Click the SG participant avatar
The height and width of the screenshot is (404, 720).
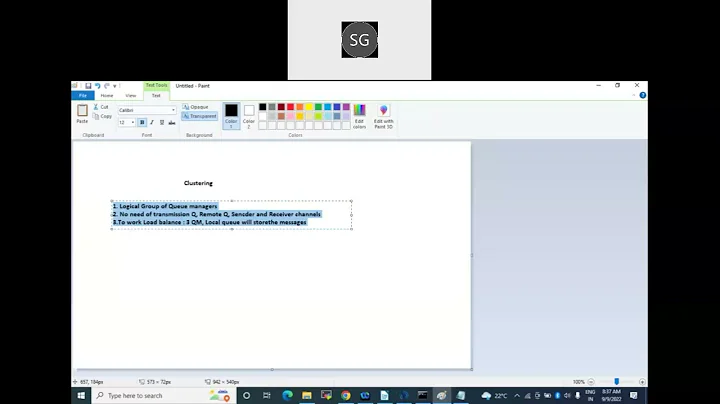coord(360,40)
